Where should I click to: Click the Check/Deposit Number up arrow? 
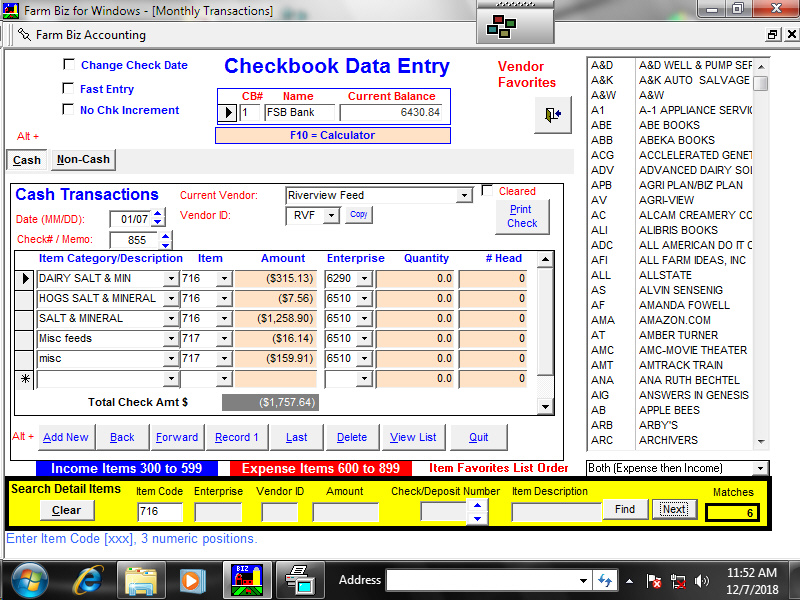477,505
